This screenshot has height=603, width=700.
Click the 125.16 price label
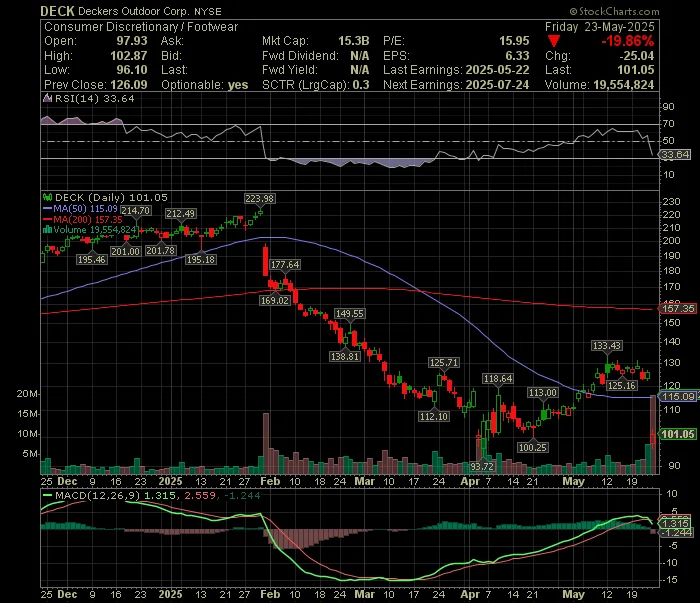[622, 386]
